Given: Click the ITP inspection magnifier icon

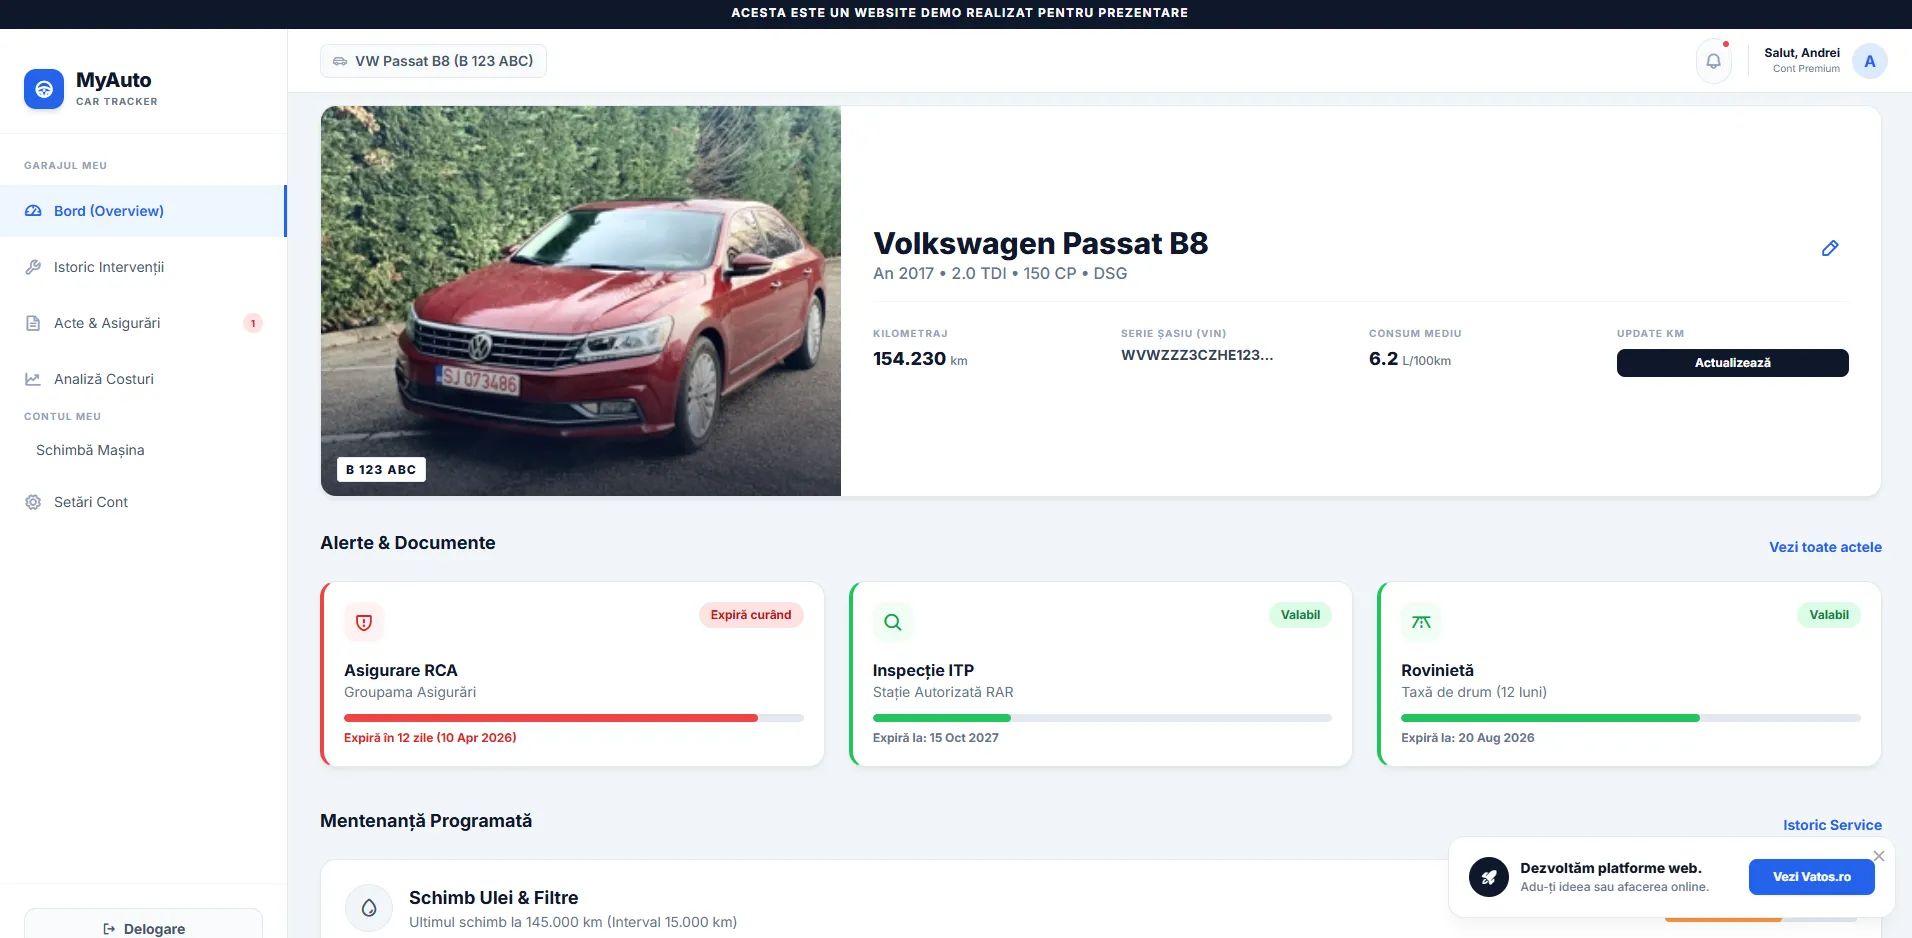Looking at the screenshot, I should (x=892, y=622).
